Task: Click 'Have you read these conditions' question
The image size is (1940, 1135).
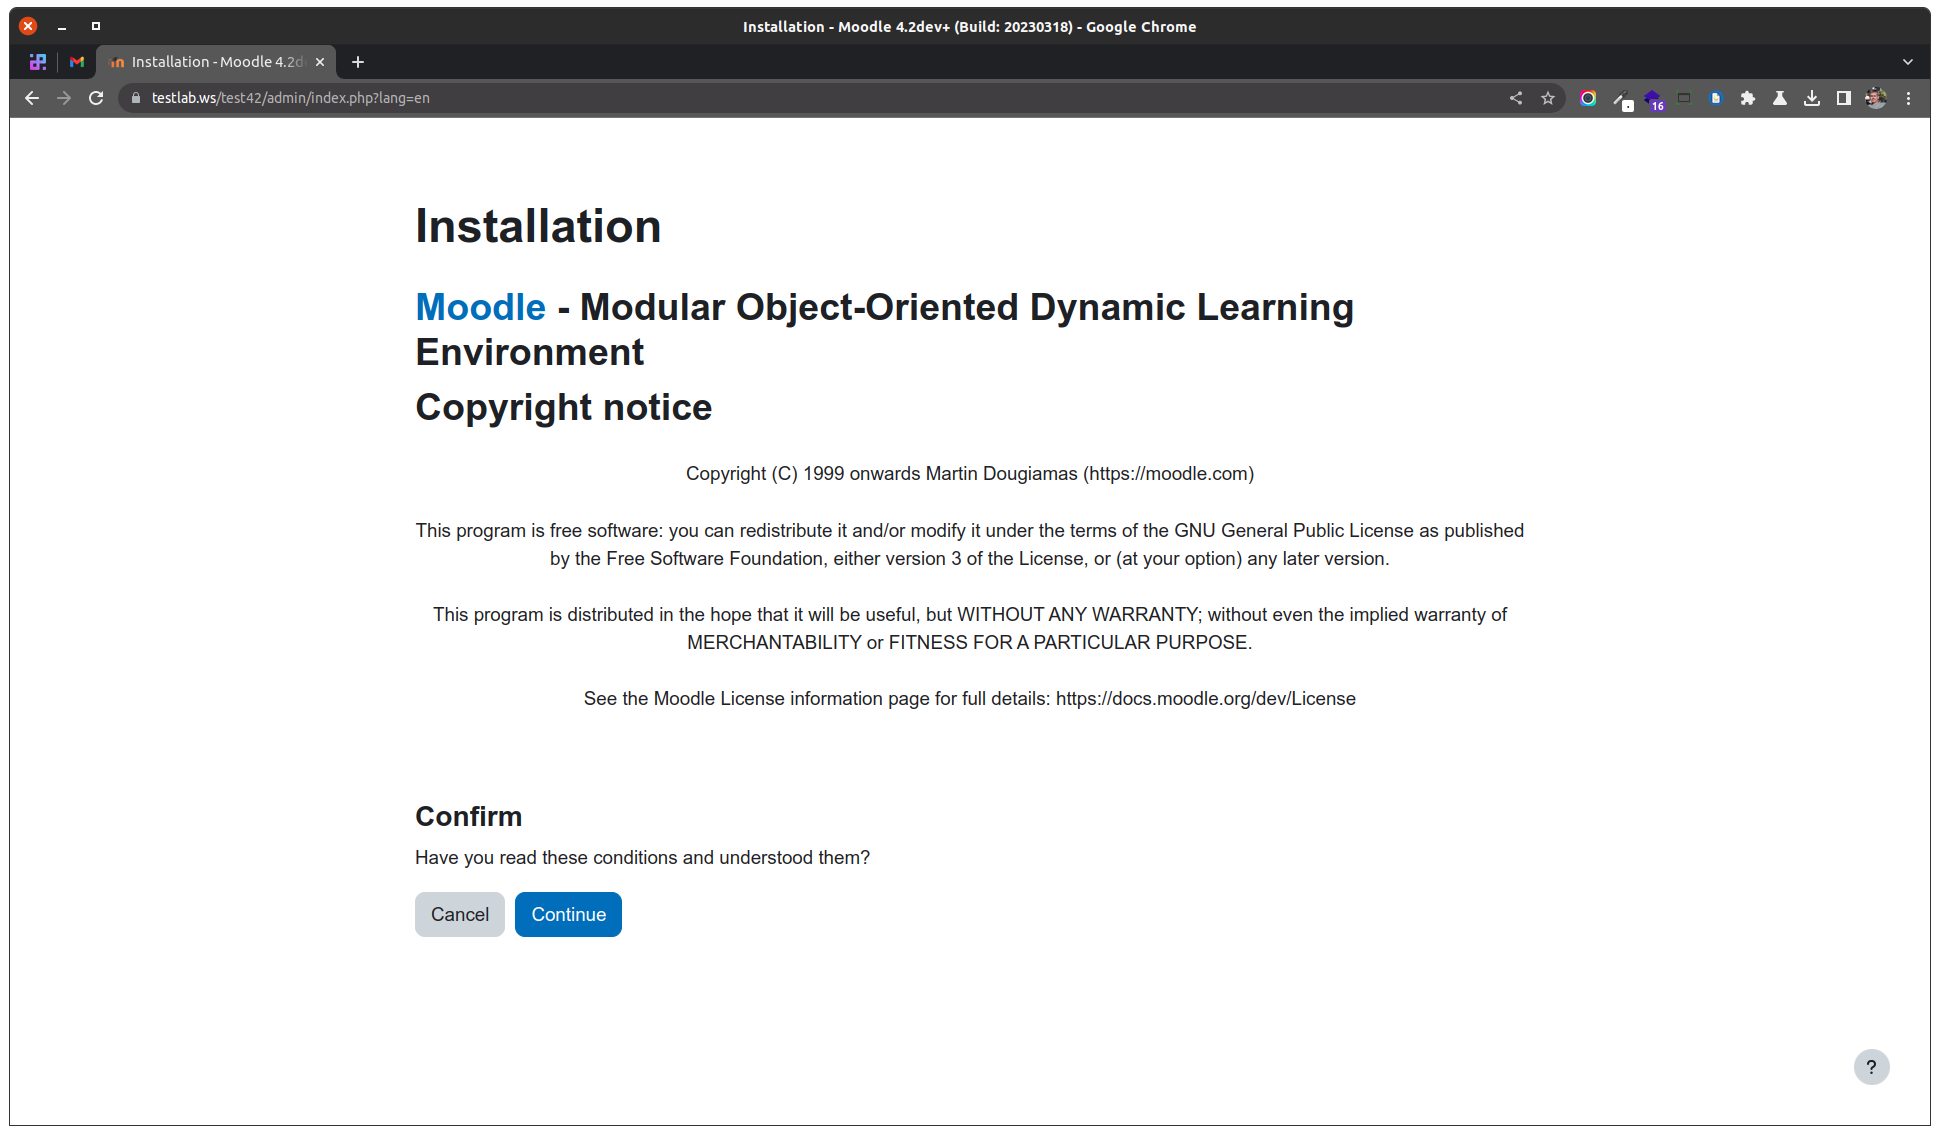Action: [x=643, y=857]
